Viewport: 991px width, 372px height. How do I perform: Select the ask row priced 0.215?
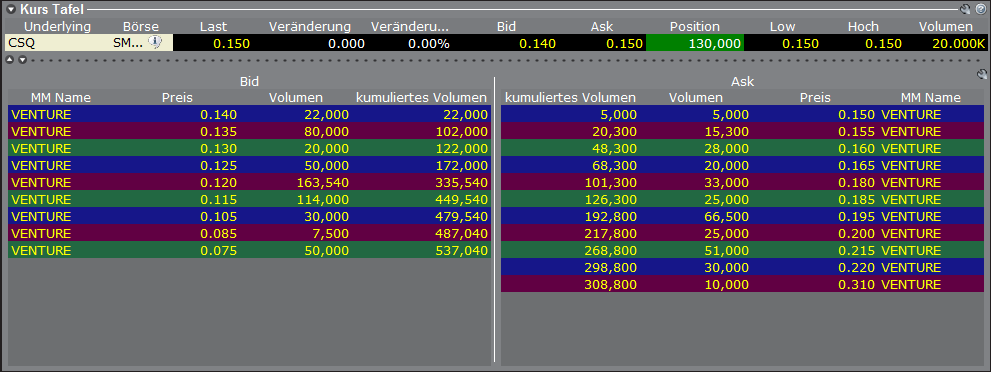(744, 251)
